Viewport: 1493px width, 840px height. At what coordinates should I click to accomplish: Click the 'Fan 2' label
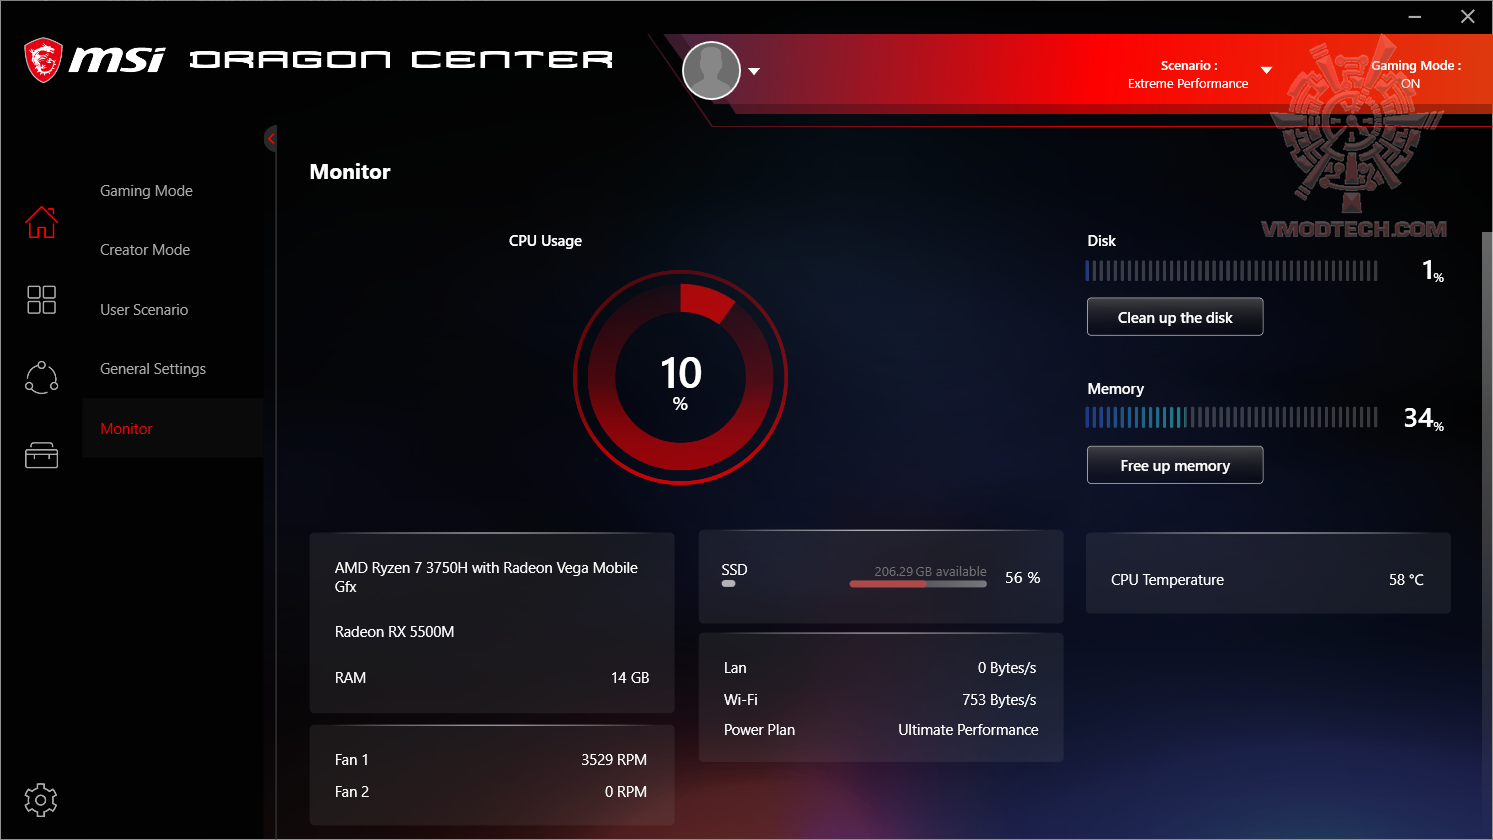point(352,792)
